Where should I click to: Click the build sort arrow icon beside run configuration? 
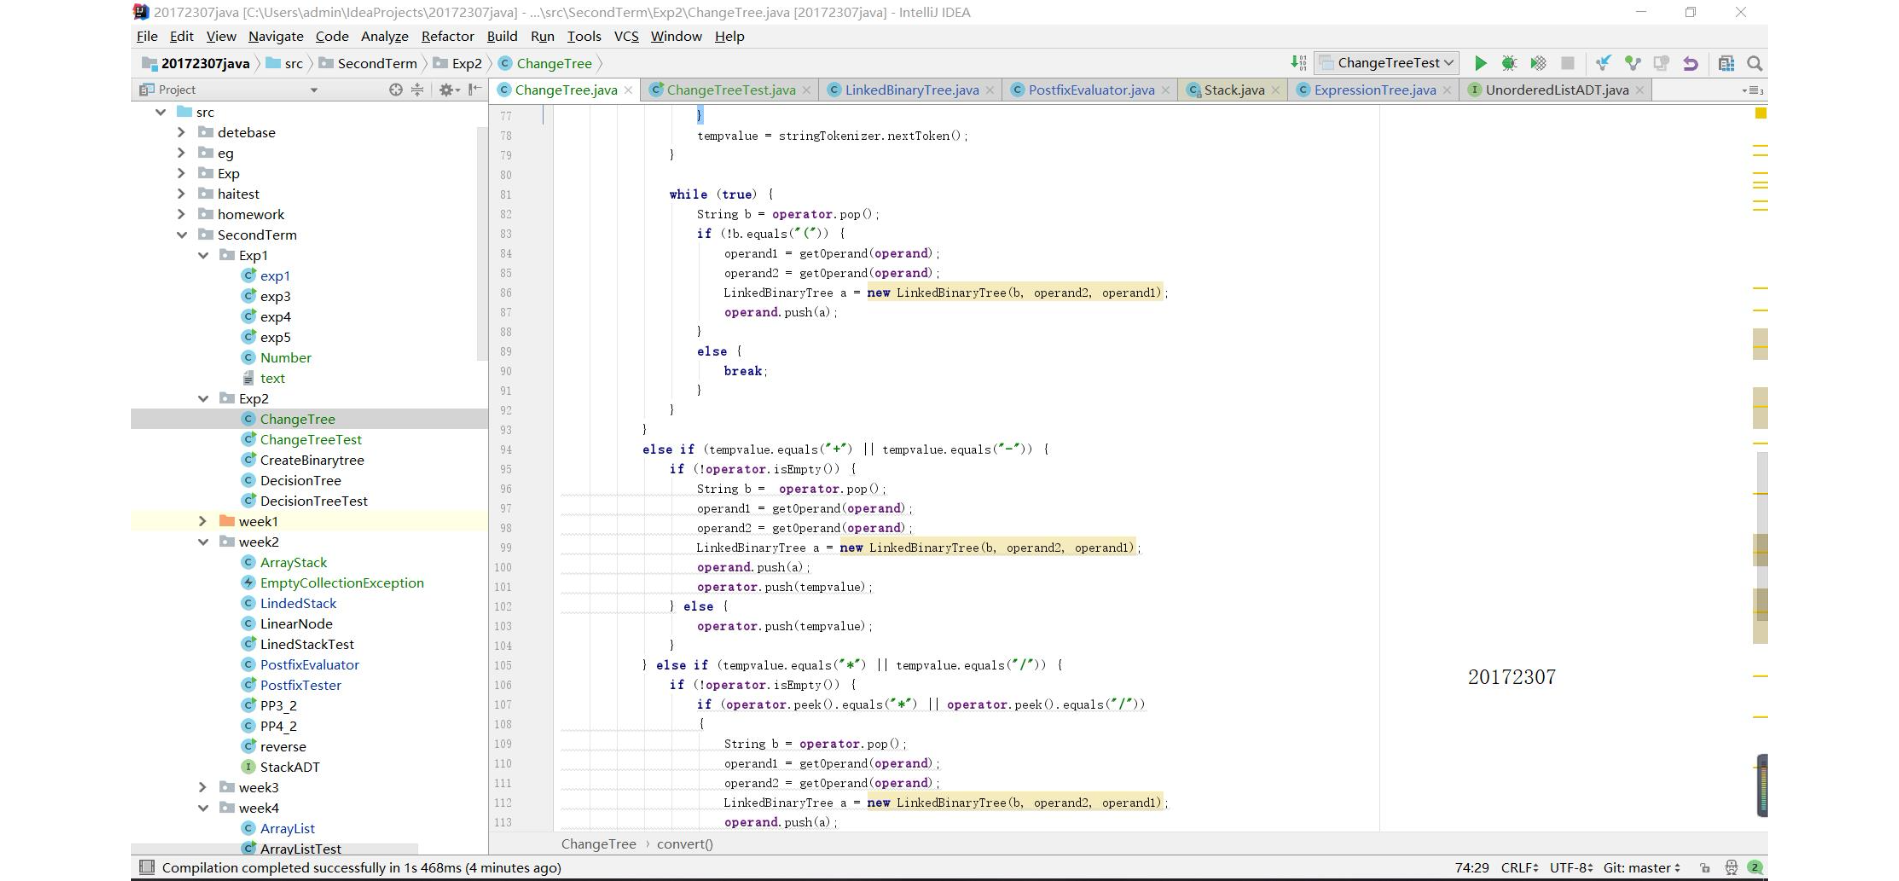pyautogui.click(x=1298, y=62)
